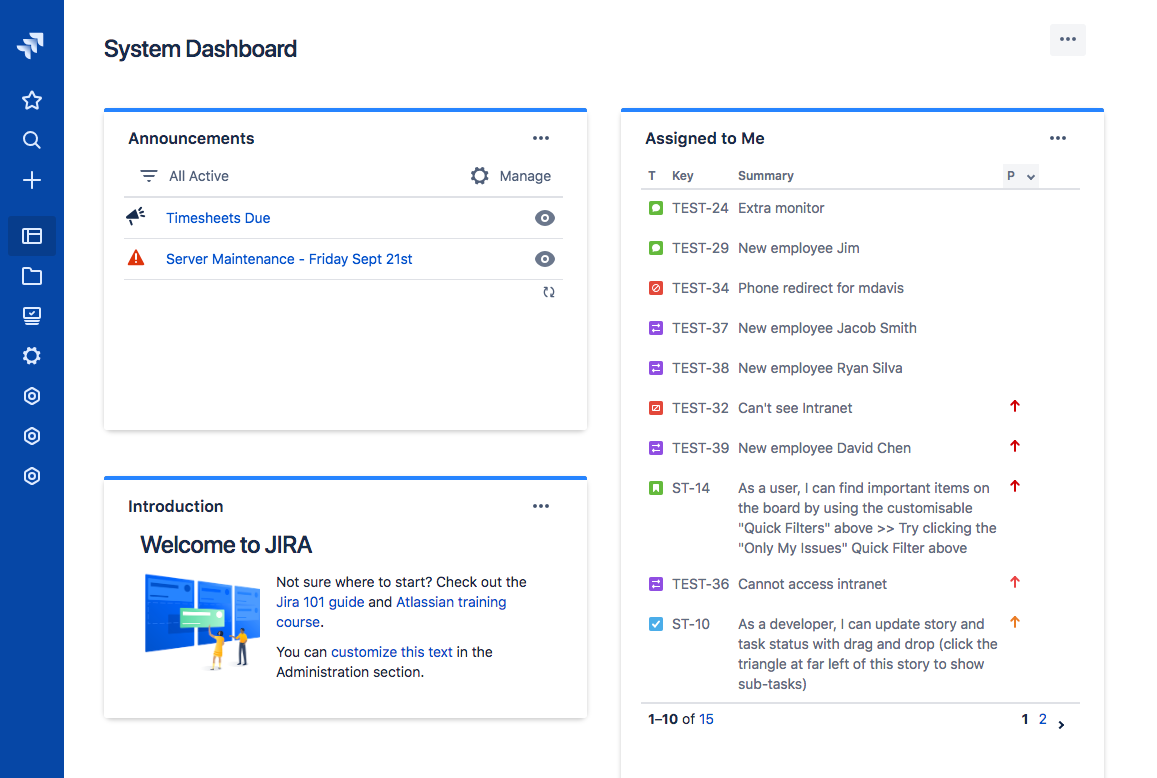This screenshot has width=1157, height=778.
Task: Click the Manage announcements button
Action: (x=525, y=176)
